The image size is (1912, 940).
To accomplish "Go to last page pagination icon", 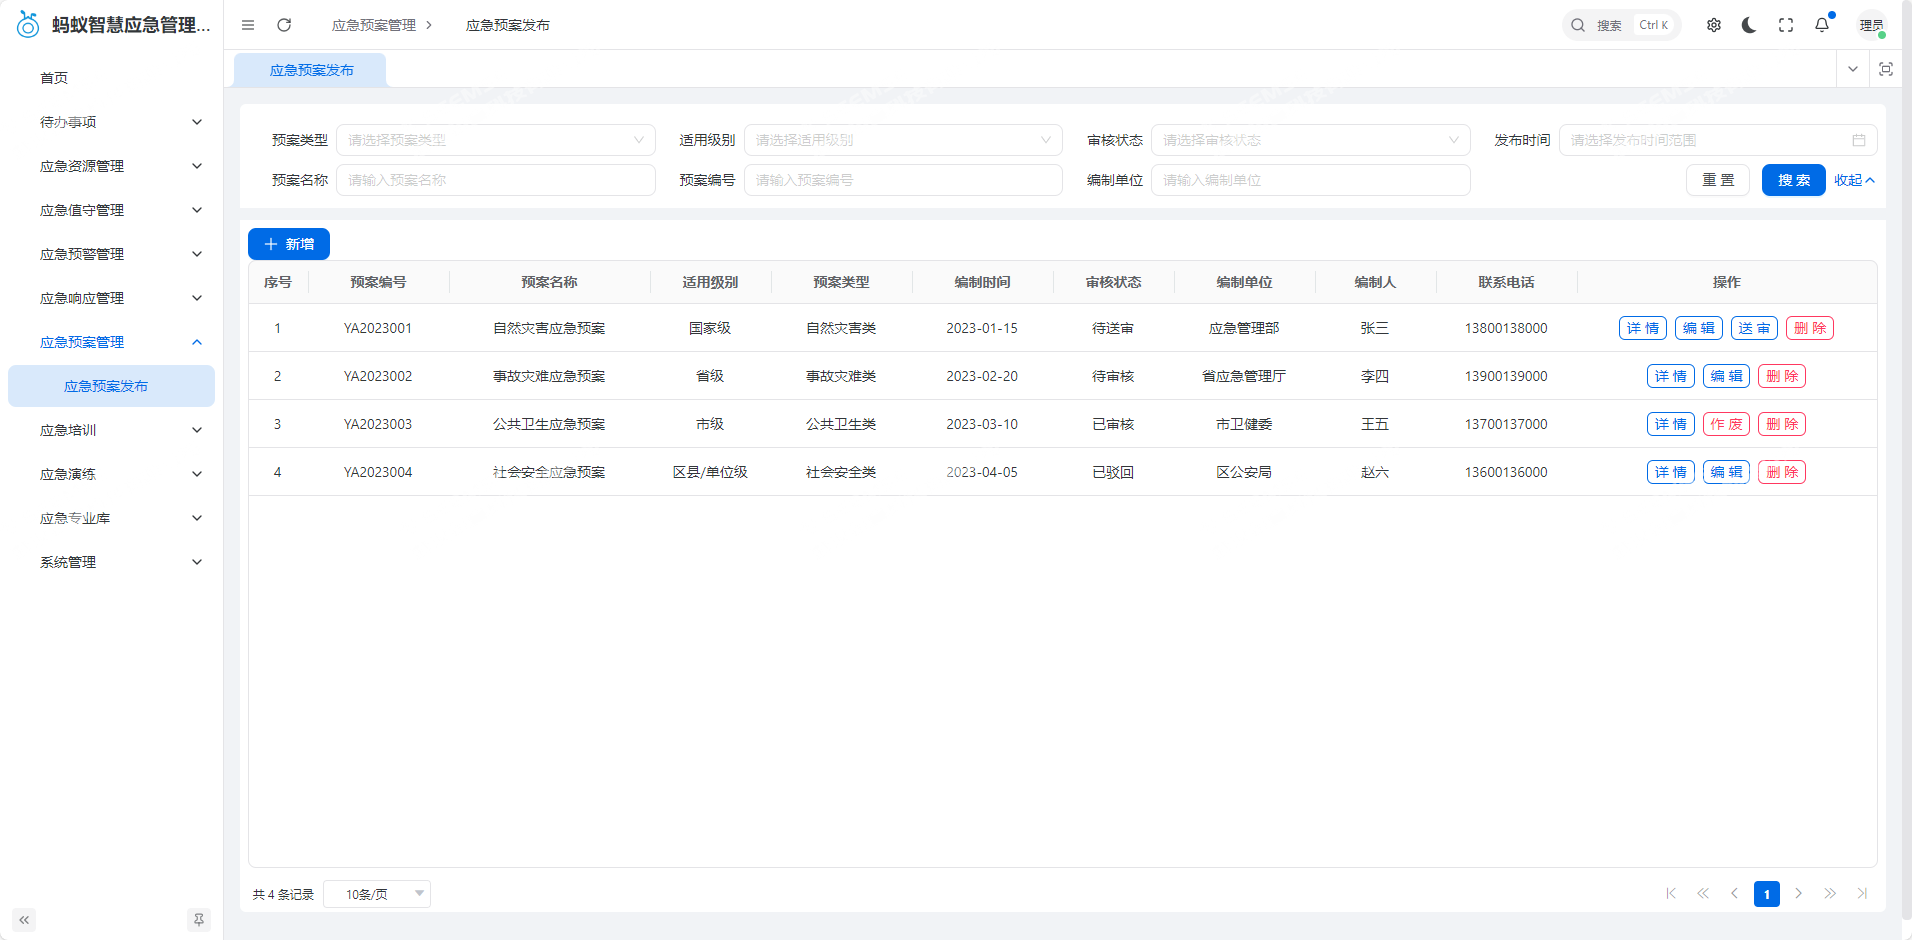I will (1862, 894).
